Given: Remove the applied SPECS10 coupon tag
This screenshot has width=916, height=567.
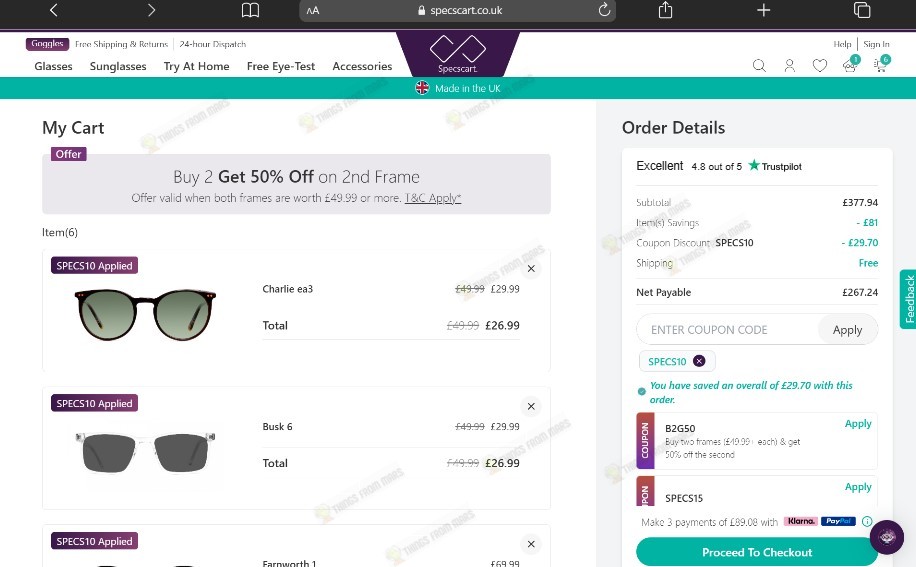Looking at the screenshot, I should tap(699, 361).
